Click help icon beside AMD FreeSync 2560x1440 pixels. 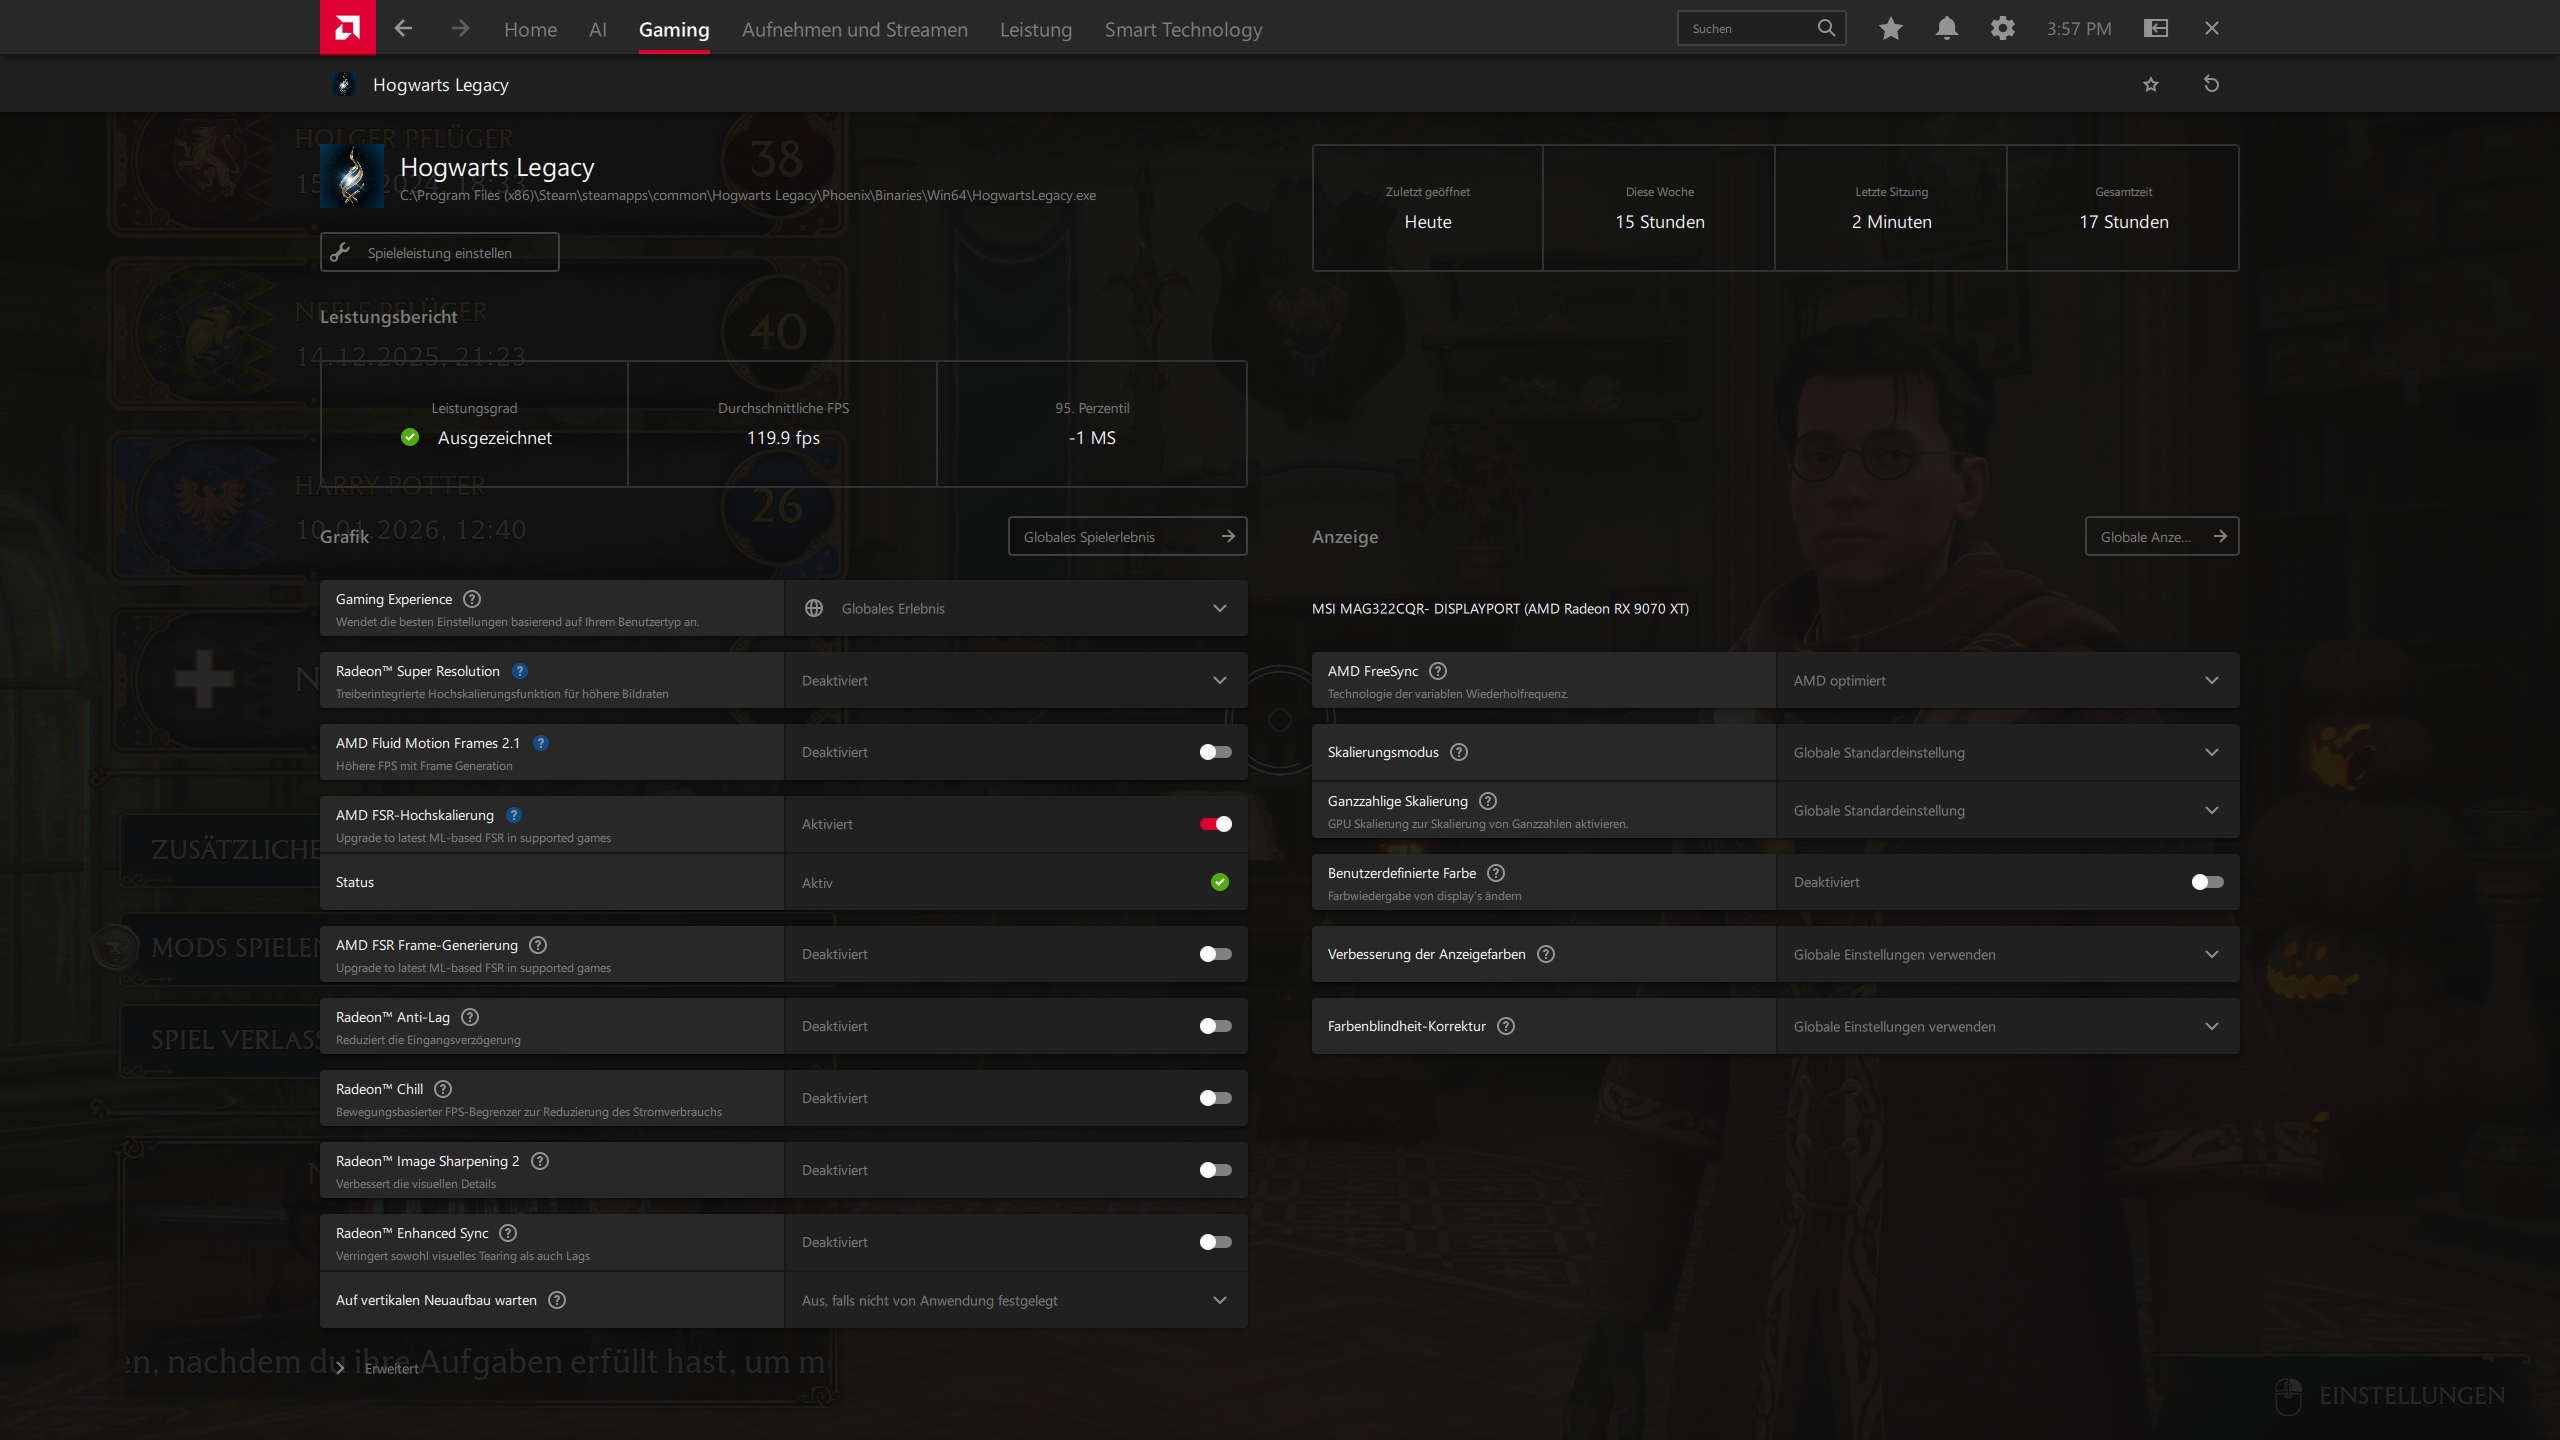(1438, 671)
